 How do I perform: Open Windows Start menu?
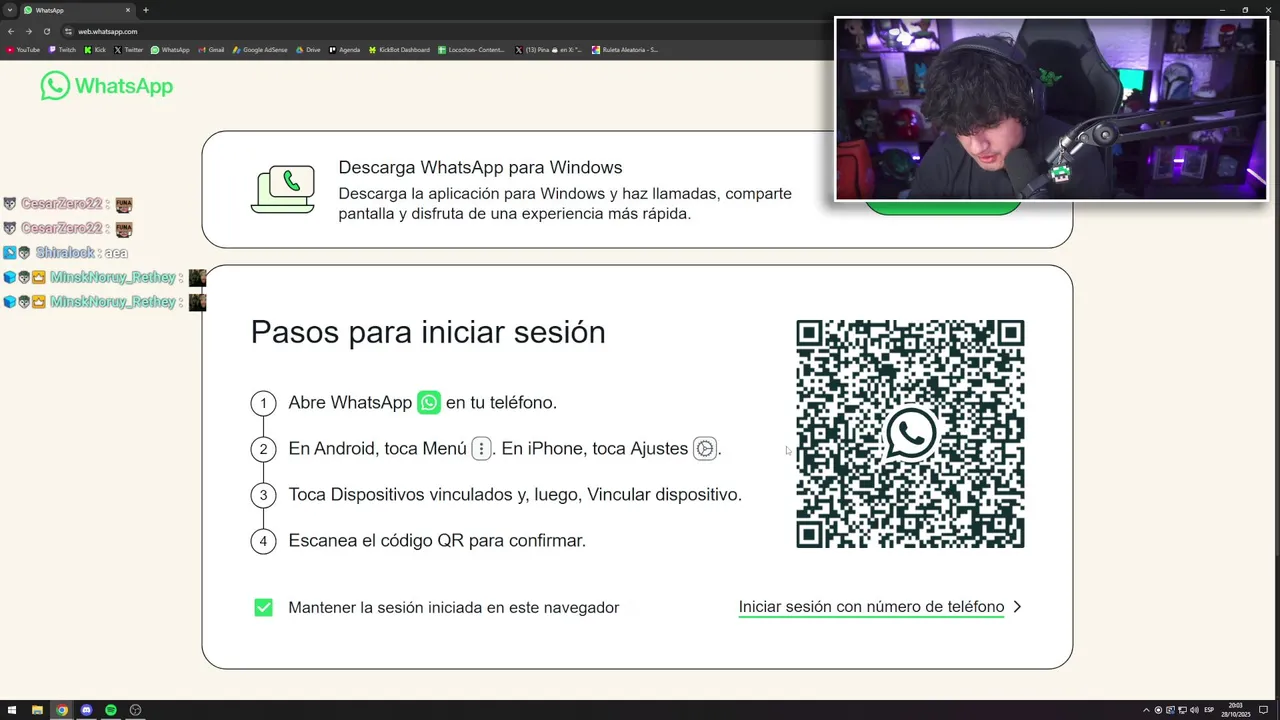(x=12, y=710)
